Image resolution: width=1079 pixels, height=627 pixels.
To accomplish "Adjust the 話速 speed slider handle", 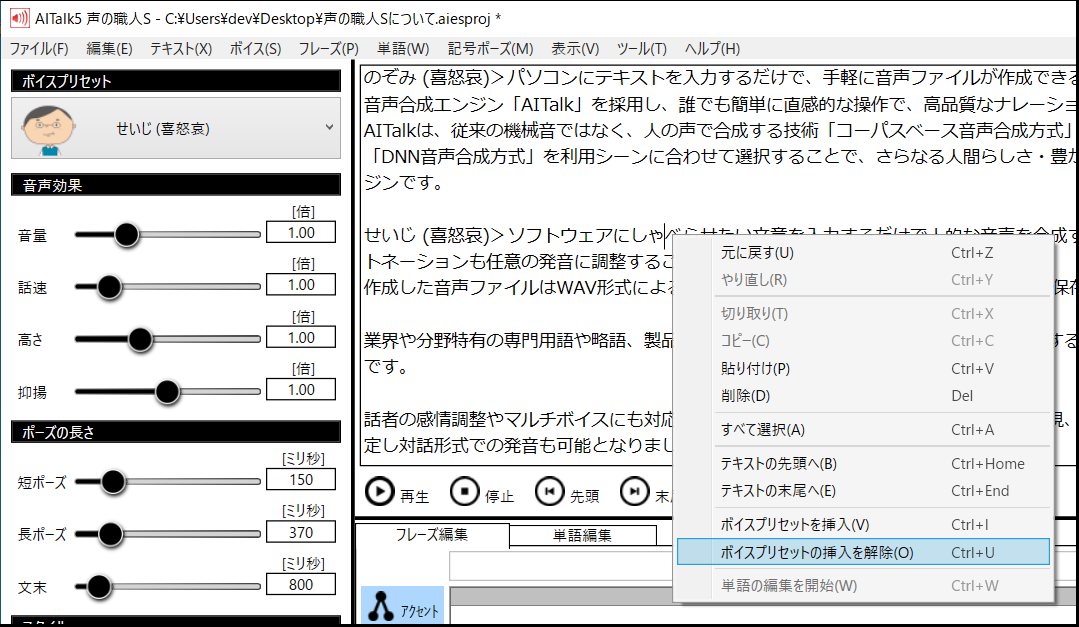I will tap(109, 287).
